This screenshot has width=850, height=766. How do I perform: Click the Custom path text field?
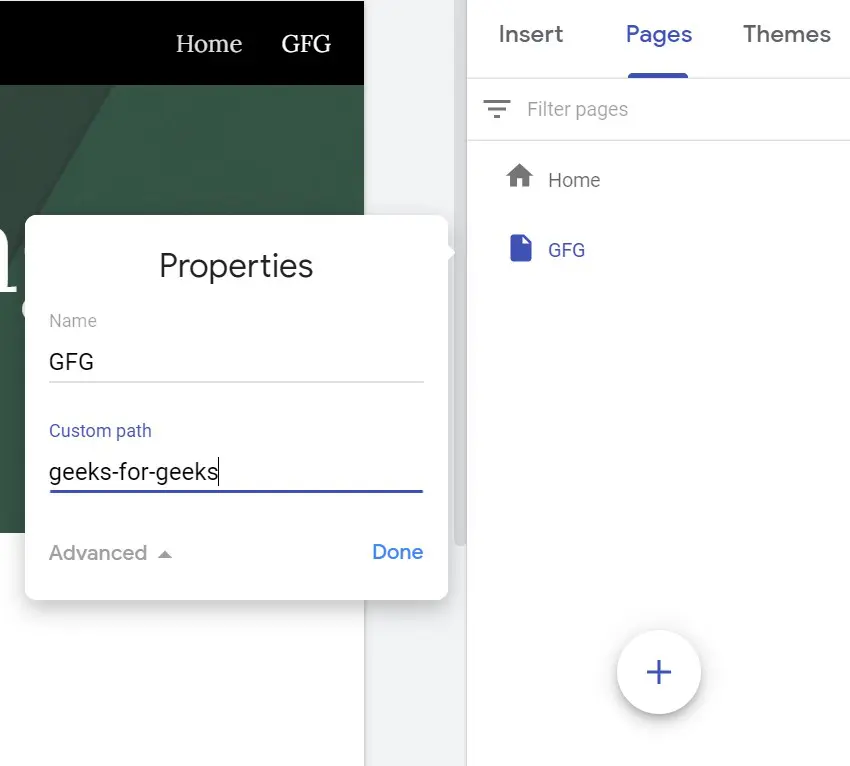pyautogui.click(x=236, y=472)
